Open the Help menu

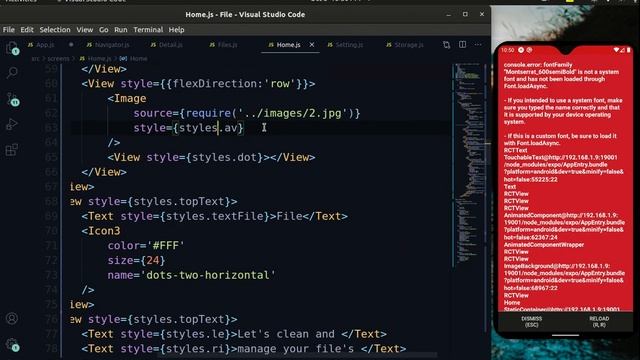click(x=176, y=30)
